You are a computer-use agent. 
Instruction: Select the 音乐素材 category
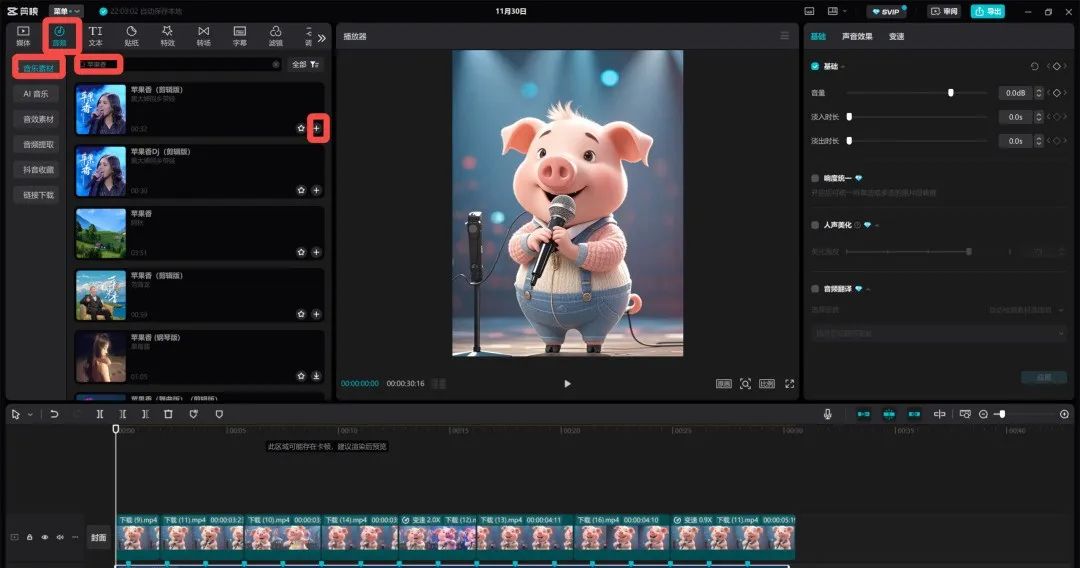(x=39, y=68)
